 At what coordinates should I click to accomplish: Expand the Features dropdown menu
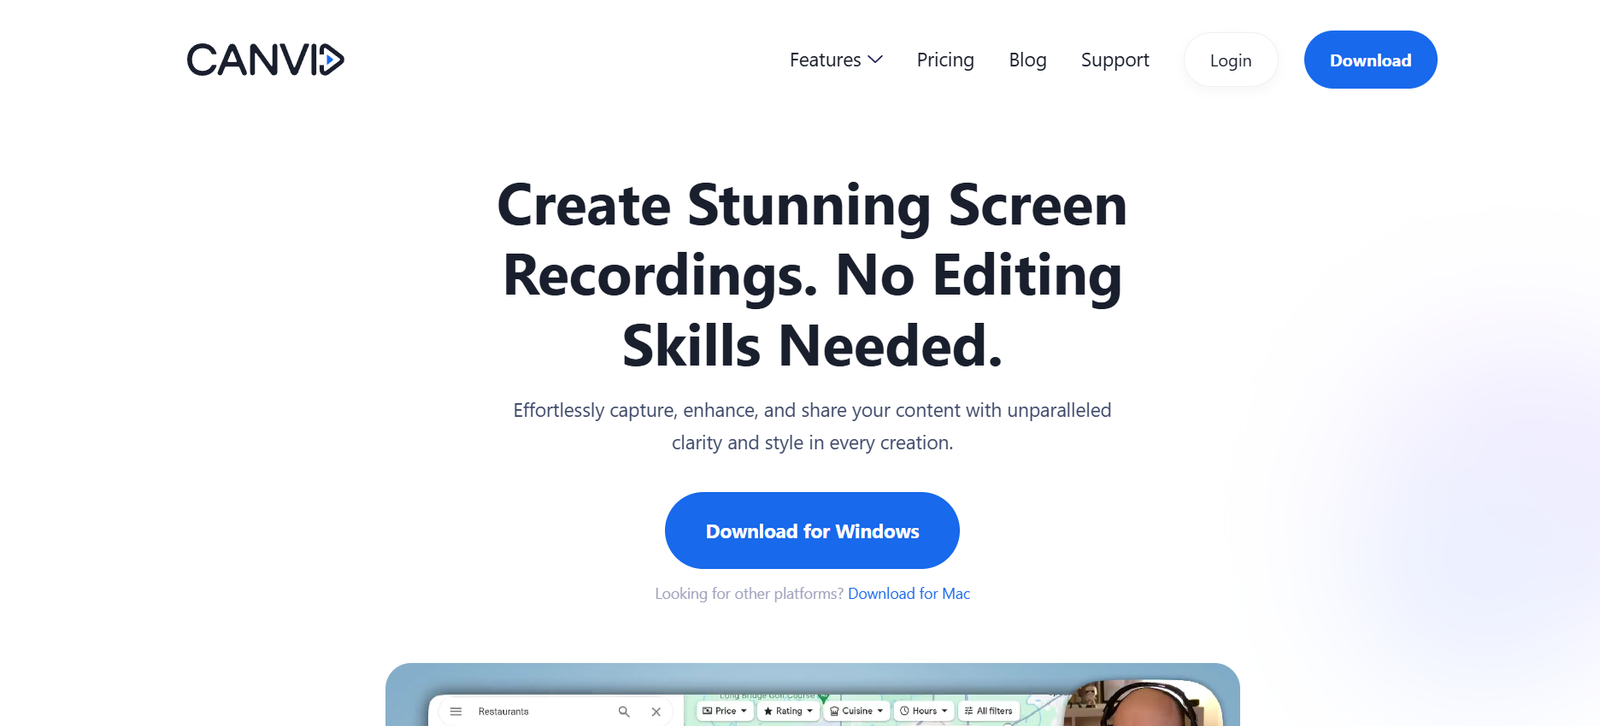tap(835, 60)
